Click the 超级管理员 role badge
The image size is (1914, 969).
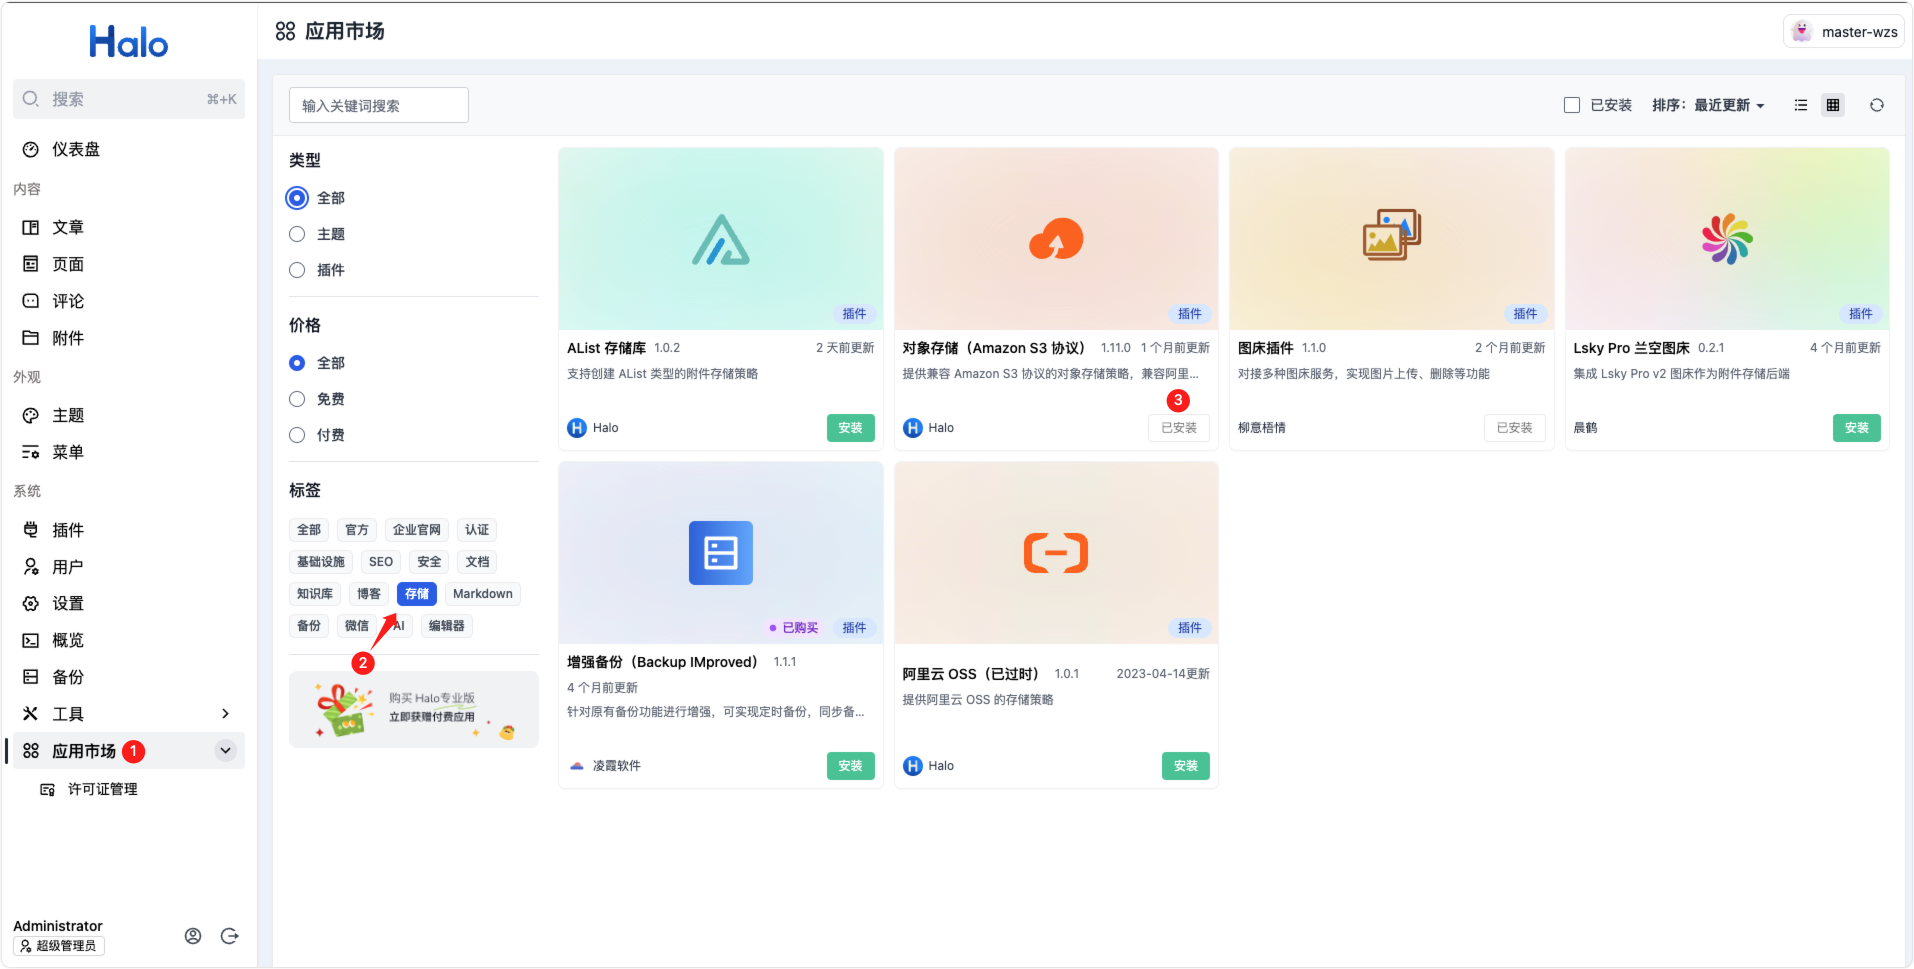[59, 946]
